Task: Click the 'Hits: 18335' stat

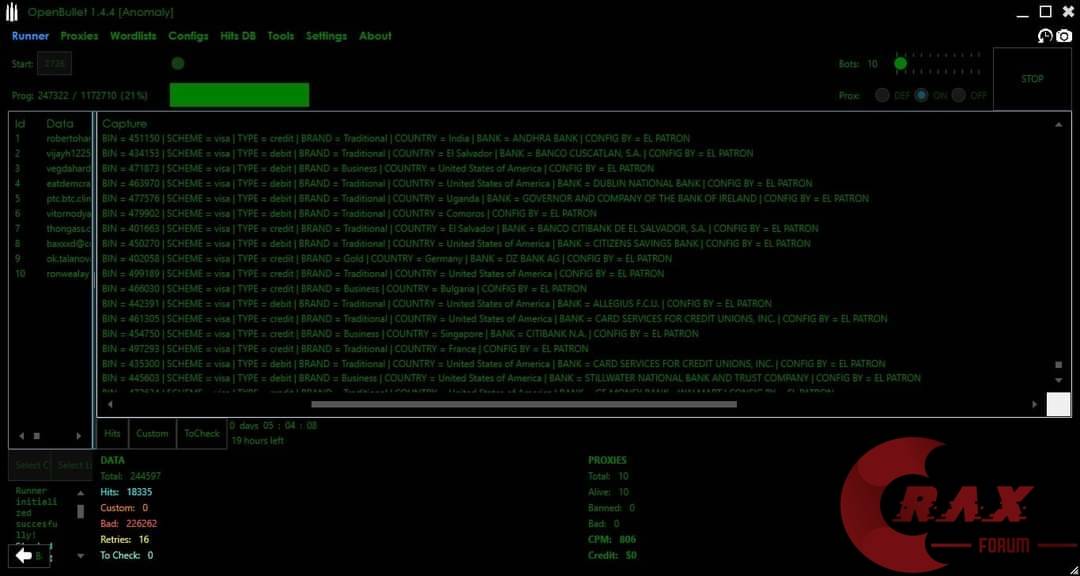Action: coord(126,492)
